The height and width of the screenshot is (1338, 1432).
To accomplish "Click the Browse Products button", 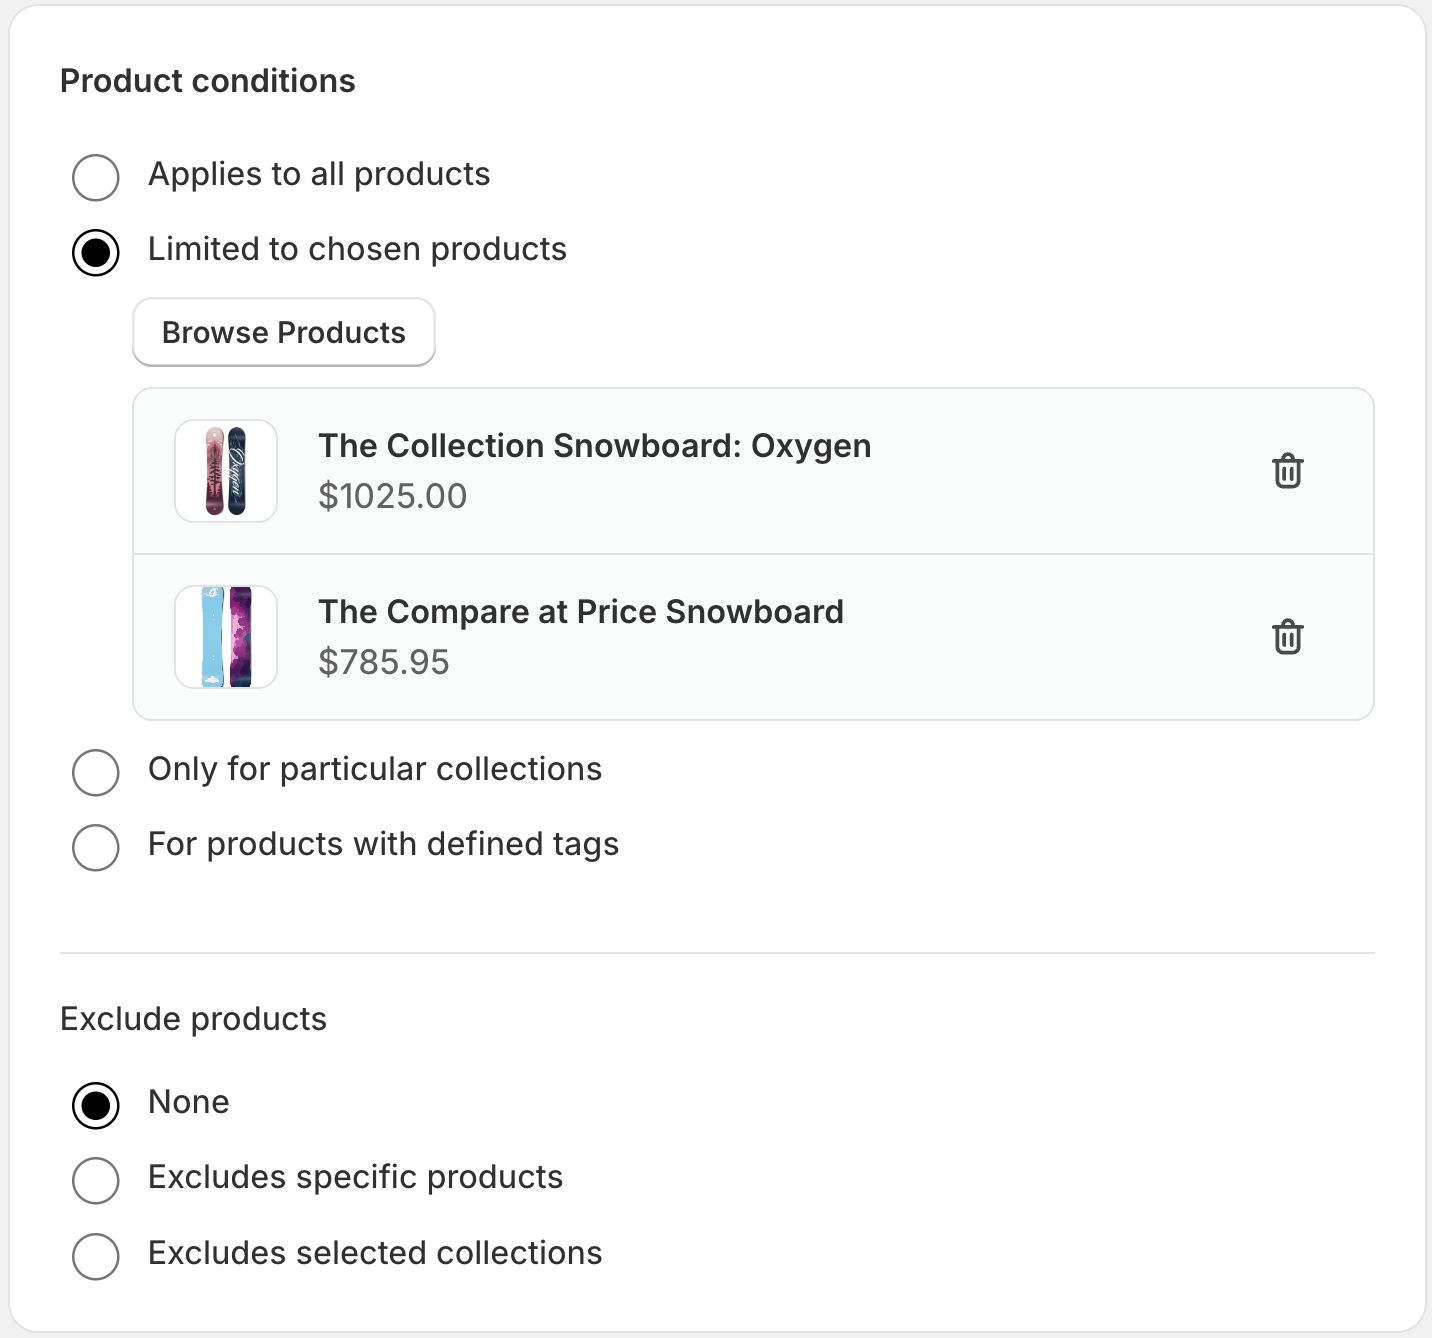I will coord(284,332).
